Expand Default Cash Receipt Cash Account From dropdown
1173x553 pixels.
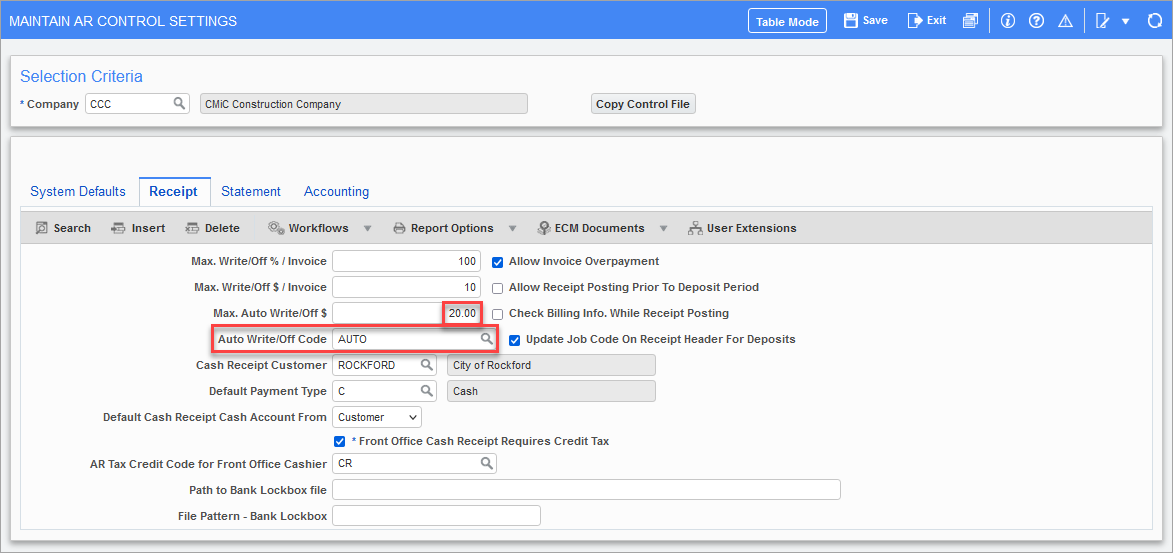(x=376, y=417)
